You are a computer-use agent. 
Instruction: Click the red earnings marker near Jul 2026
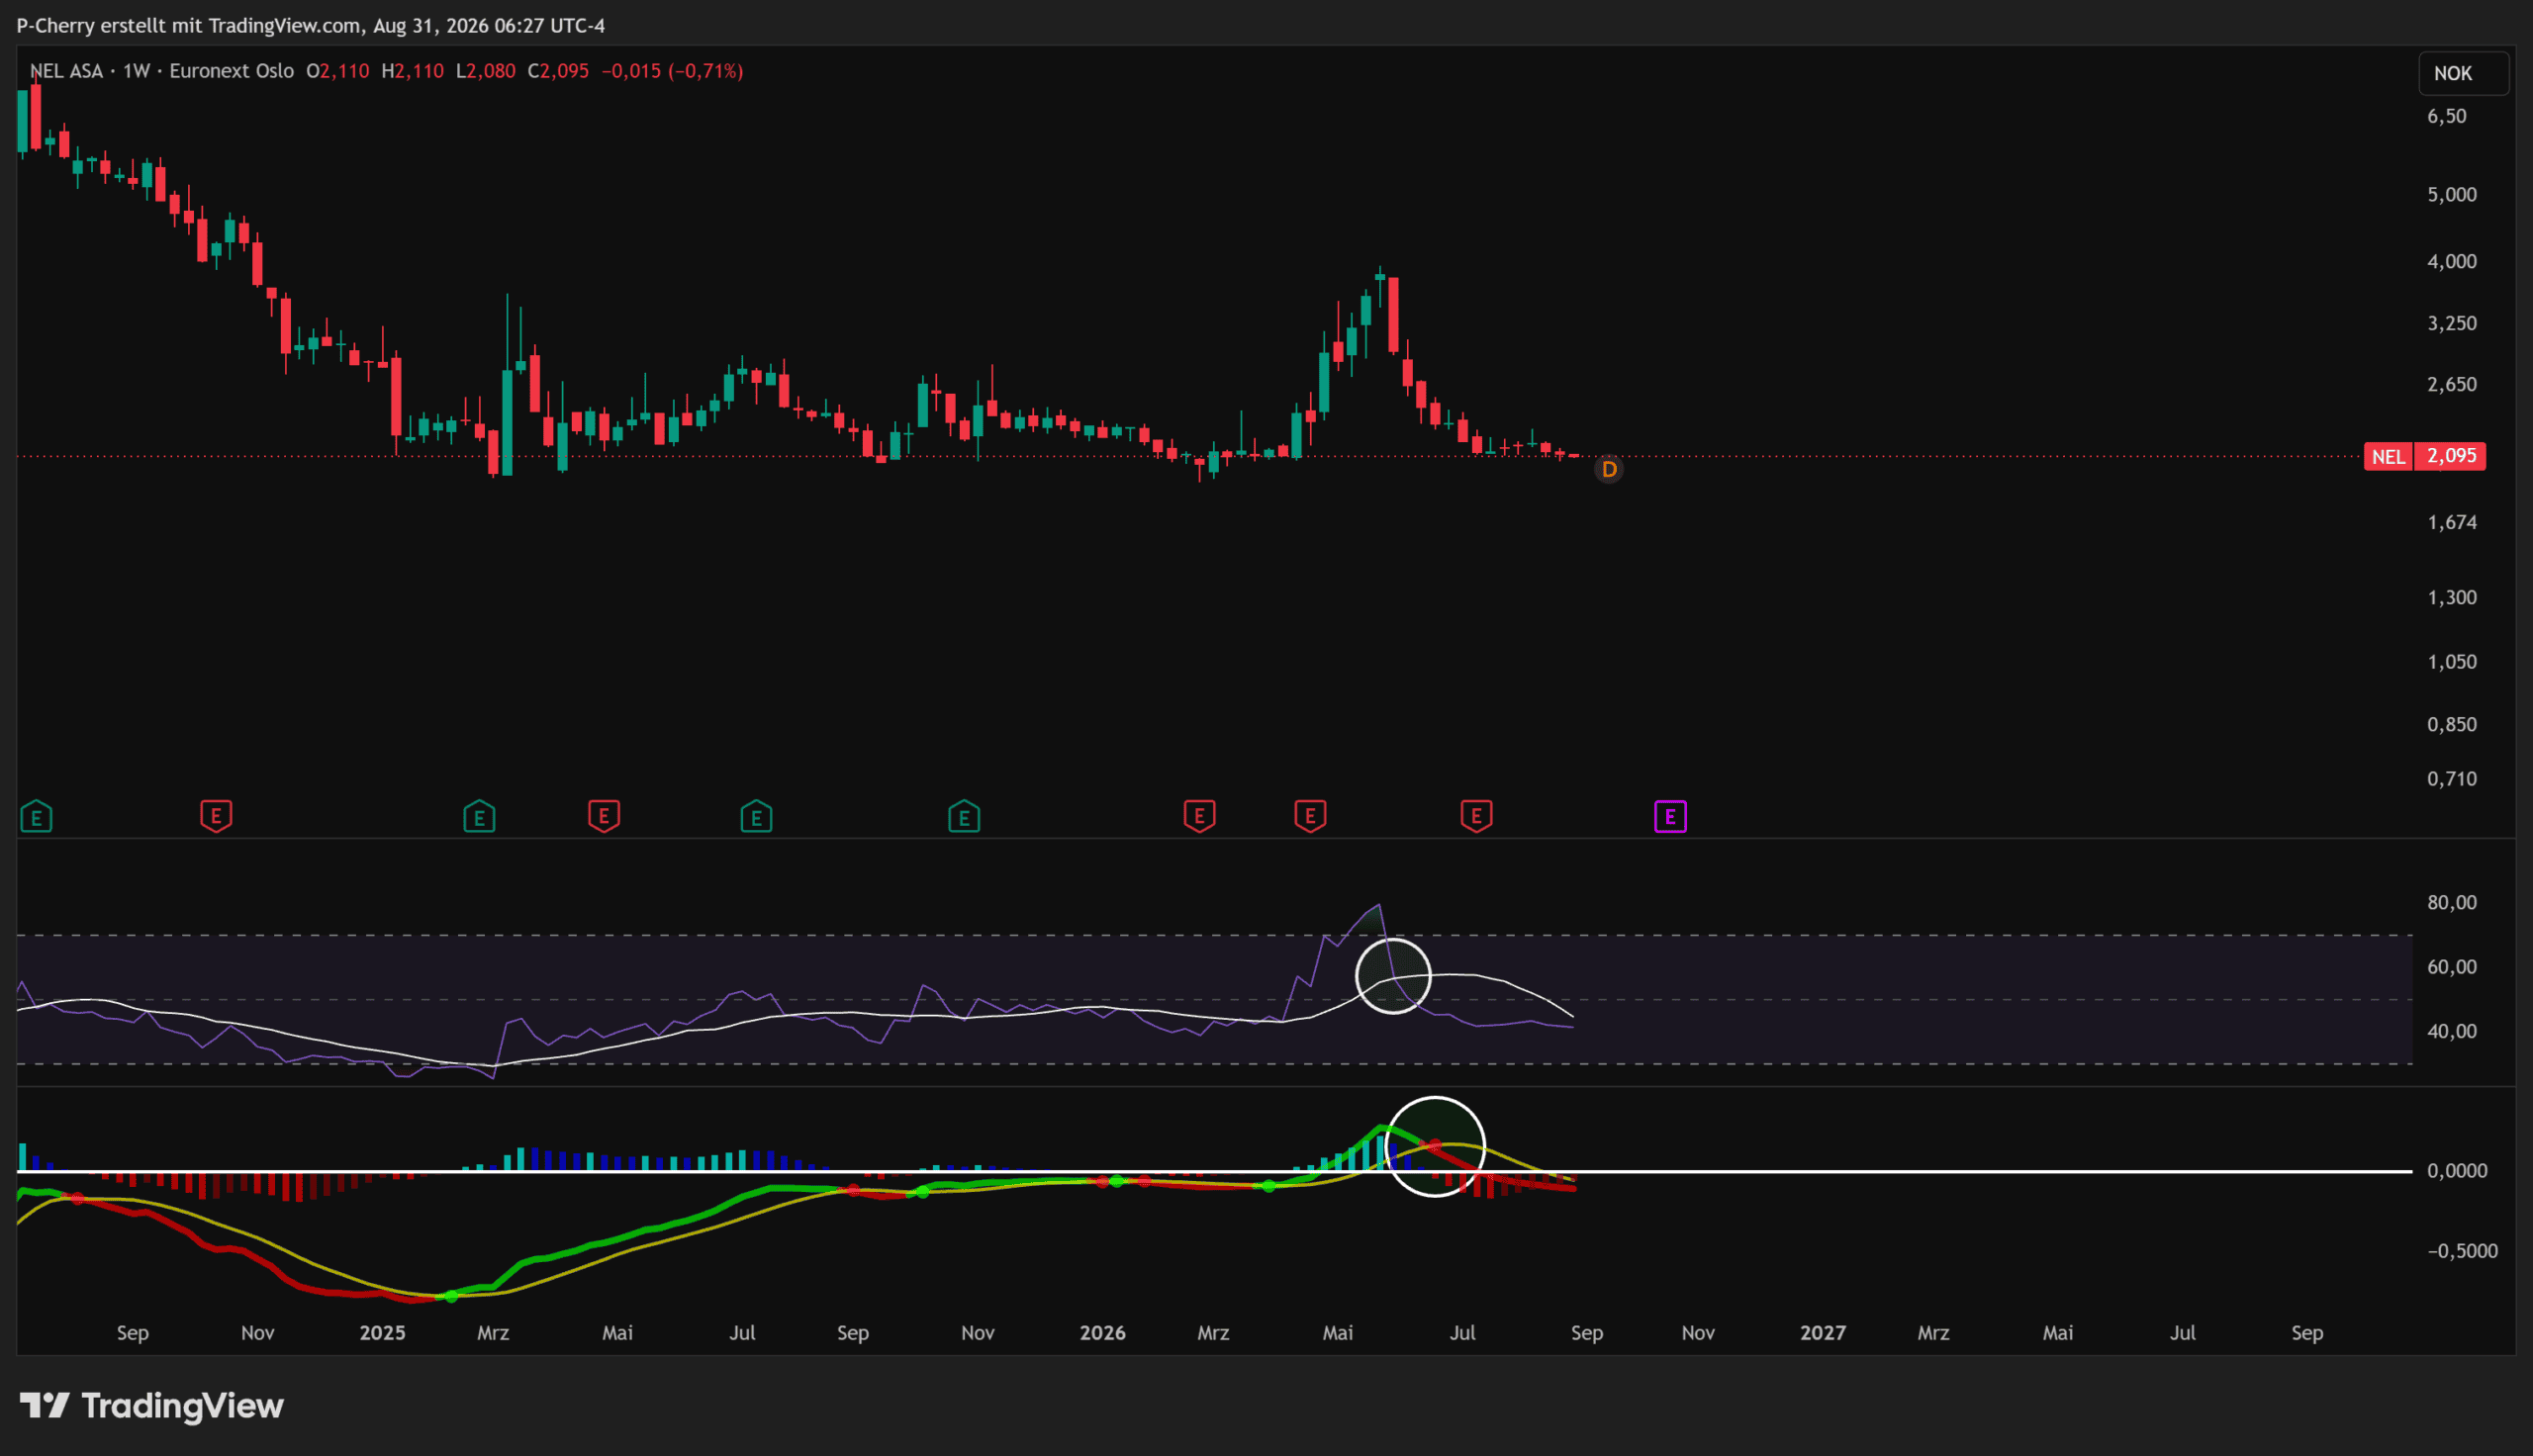(1476, 817)
